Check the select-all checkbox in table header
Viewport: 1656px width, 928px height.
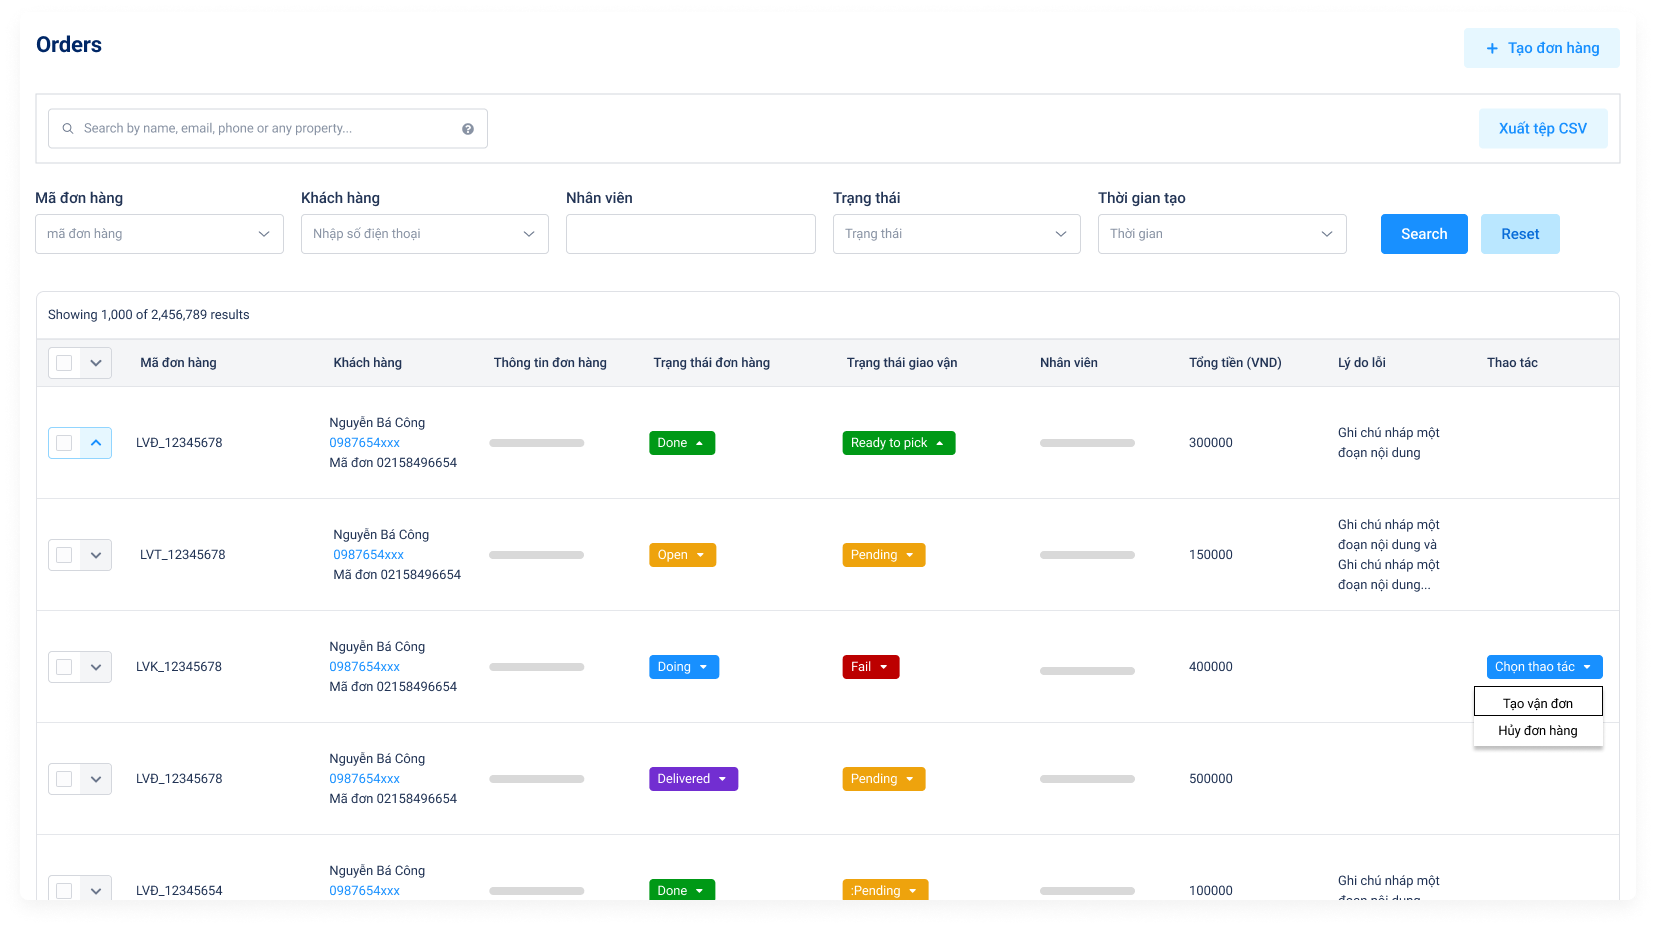coord(64,362)
